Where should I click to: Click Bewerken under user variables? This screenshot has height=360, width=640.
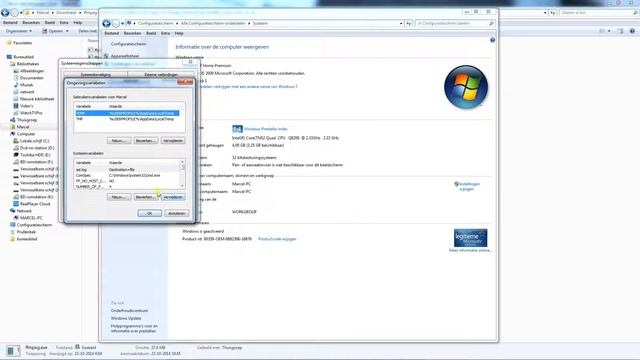point(146,140)
